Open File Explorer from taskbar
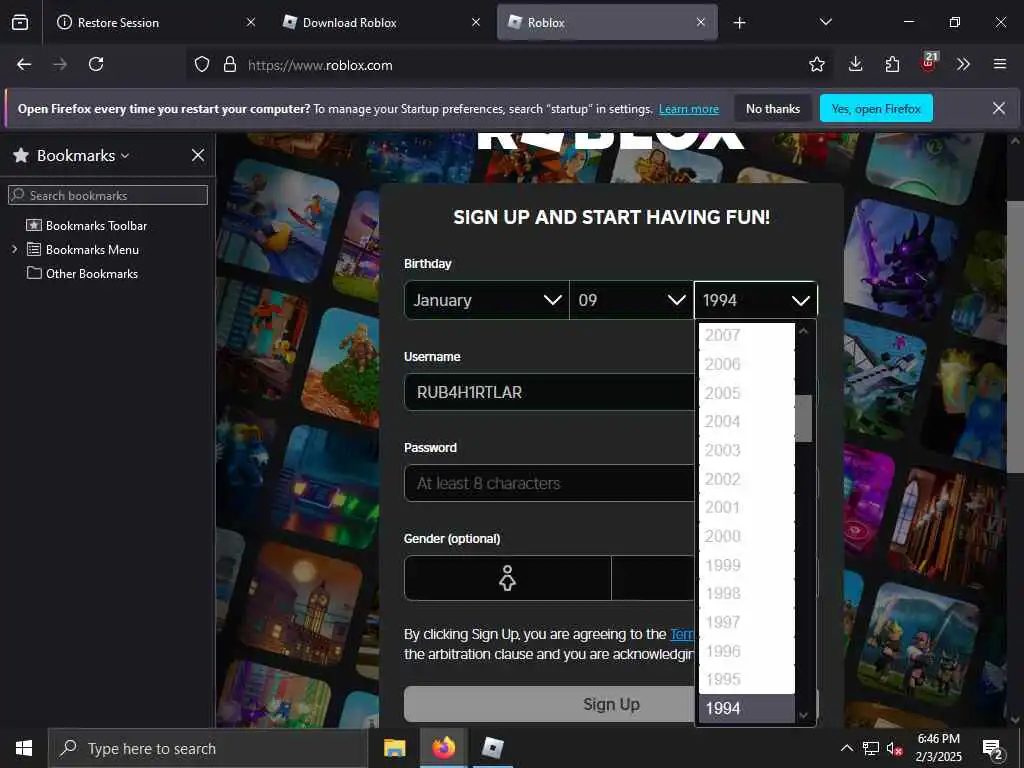The width and height of the screenshot is (1024, 768). click(394, 748)
